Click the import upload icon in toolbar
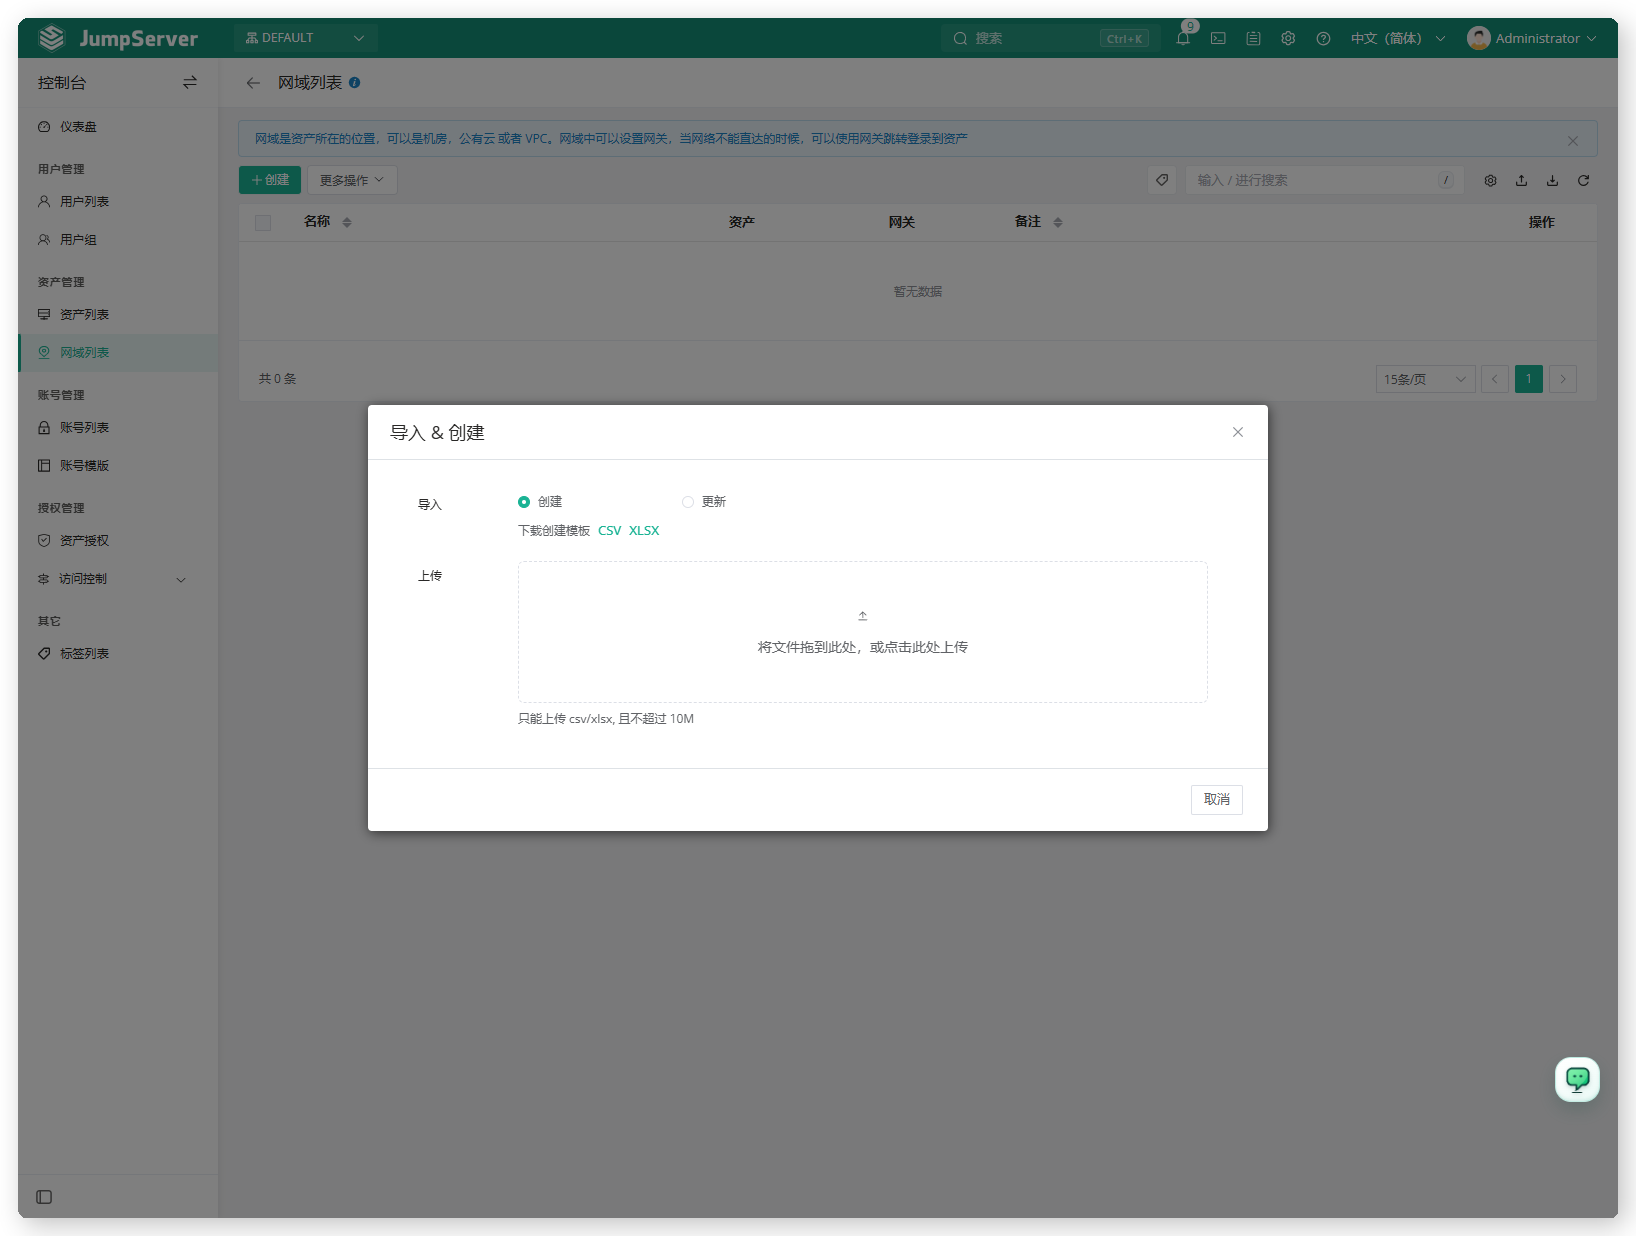Image resolution: width=1636 pixels, height=1236 pixels. coord(1521,180)
